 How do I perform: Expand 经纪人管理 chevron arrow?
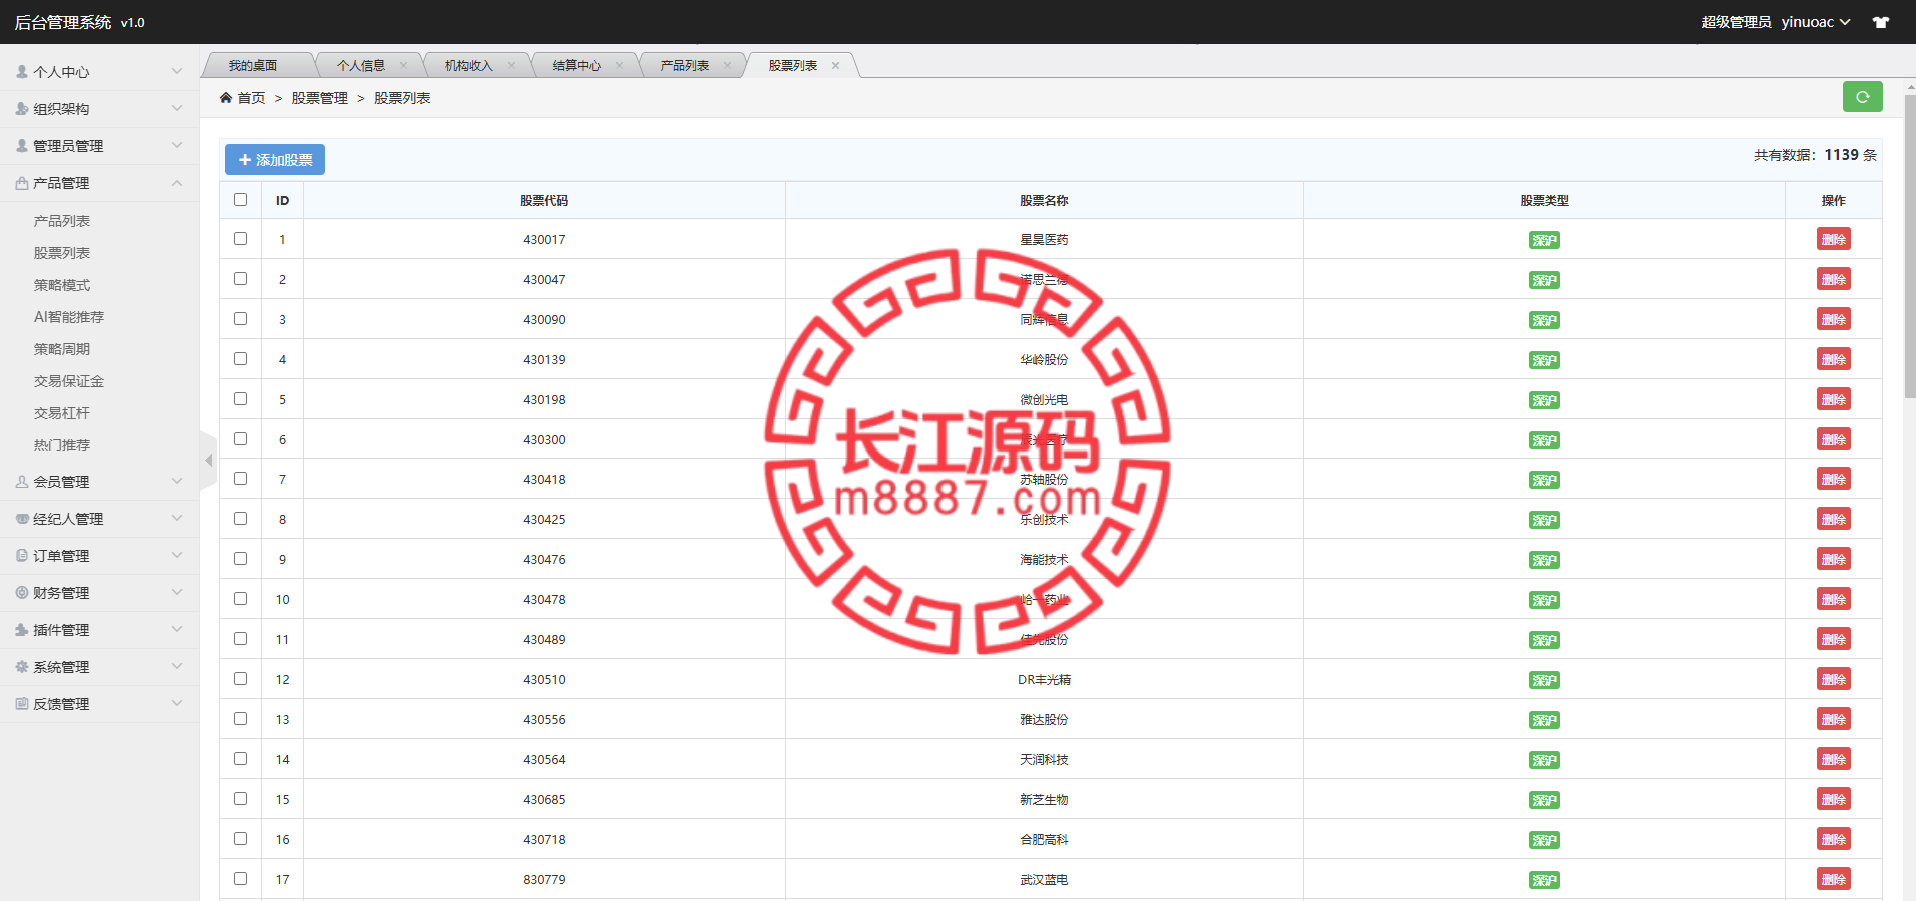(x=177, y=518)
